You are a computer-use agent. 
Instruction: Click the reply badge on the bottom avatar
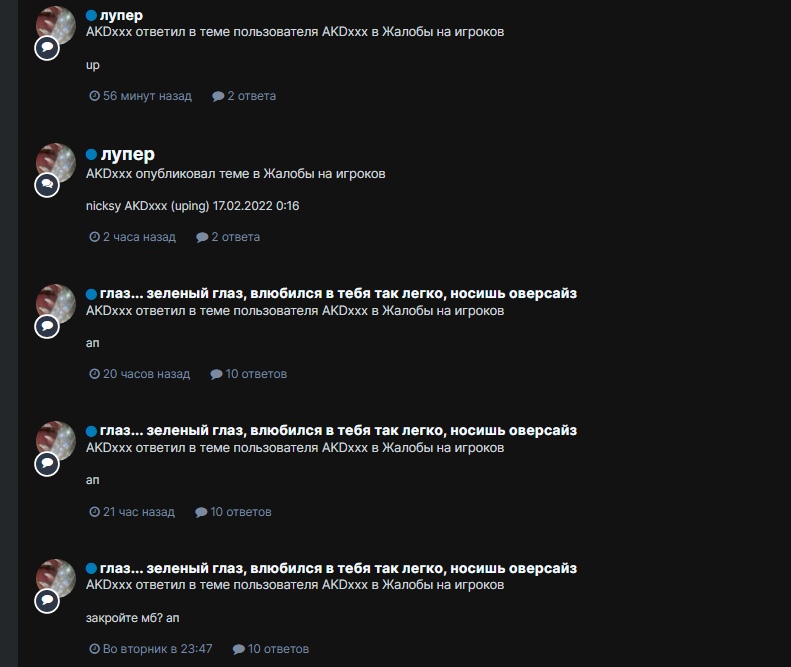(x=47, y=601)
